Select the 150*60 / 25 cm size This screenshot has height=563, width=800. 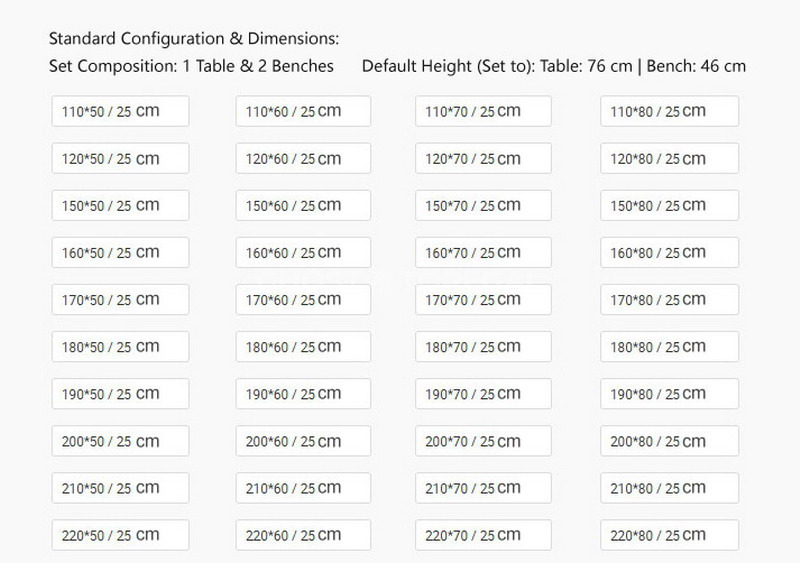(303, 205)
